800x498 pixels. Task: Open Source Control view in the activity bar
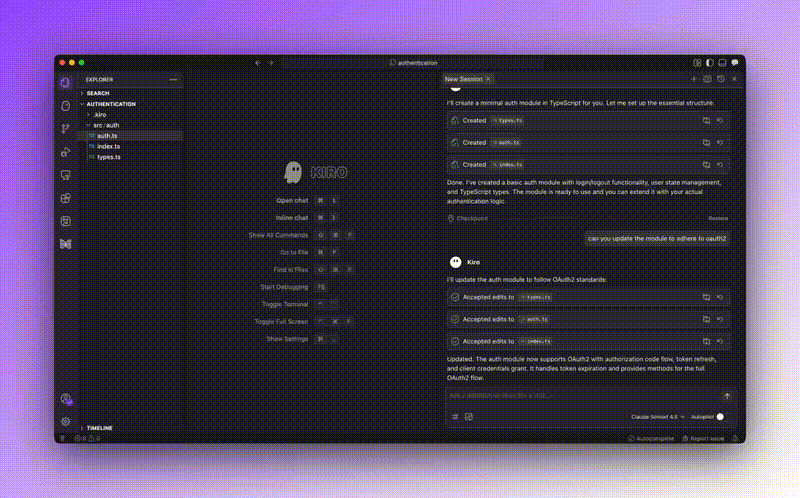click(65, 129)
